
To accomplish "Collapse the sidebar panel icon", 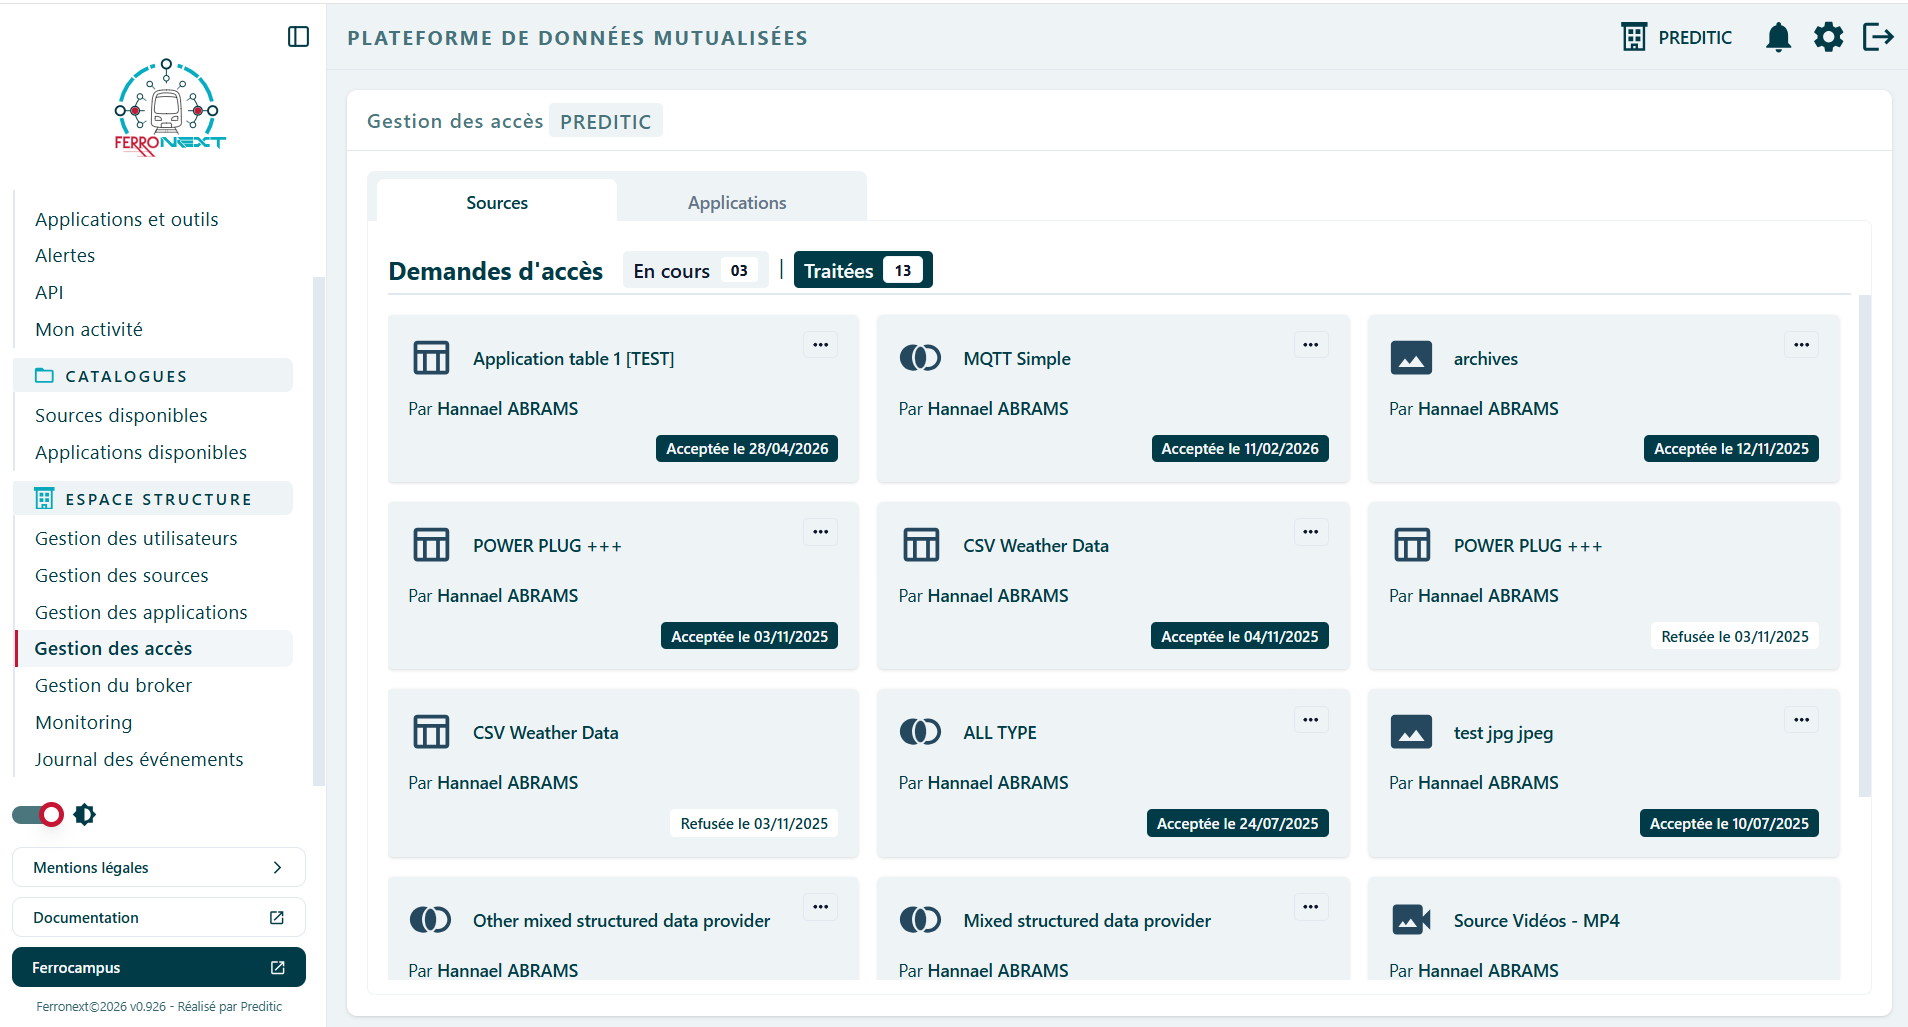I will (298, 37).
